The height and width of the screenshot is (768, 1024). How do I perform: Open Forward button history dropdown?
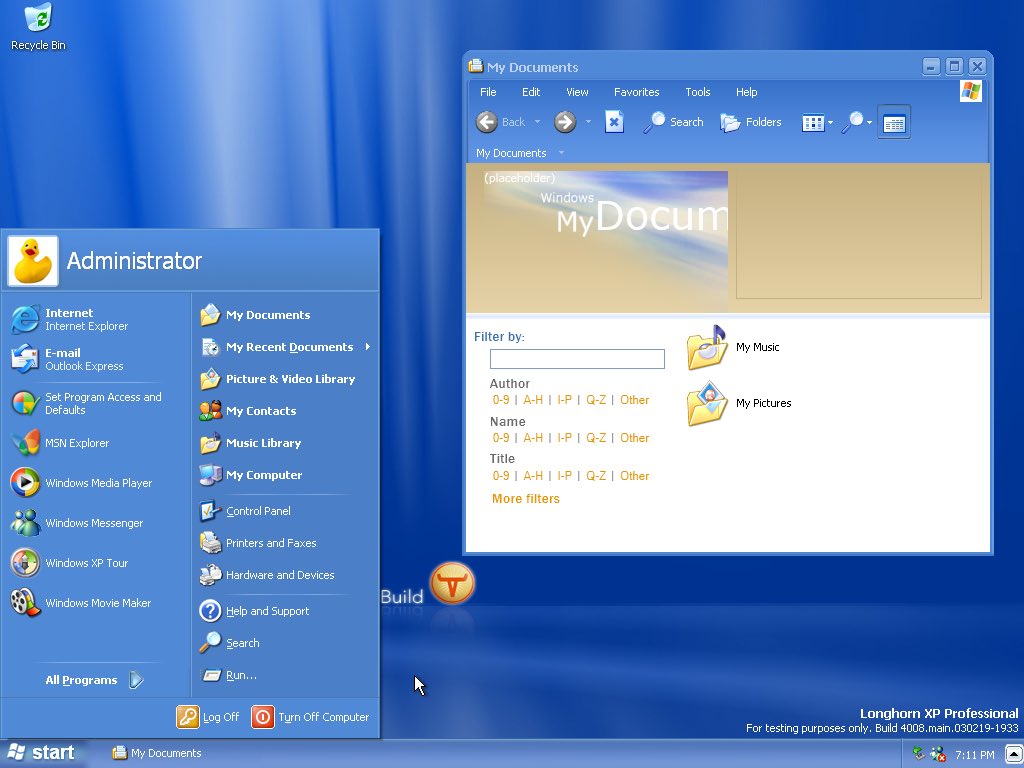pyautogui.click(x=588, y=122)
